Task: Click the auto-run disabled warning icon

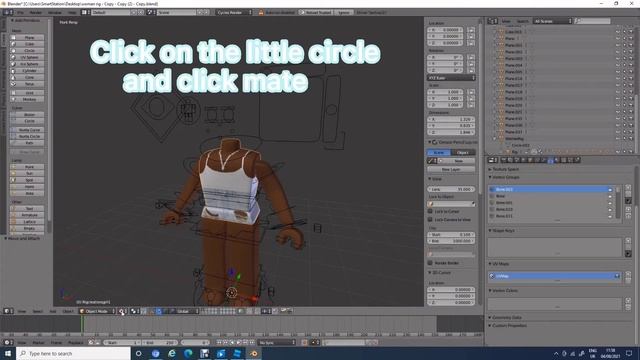Action: coord(261,12)
